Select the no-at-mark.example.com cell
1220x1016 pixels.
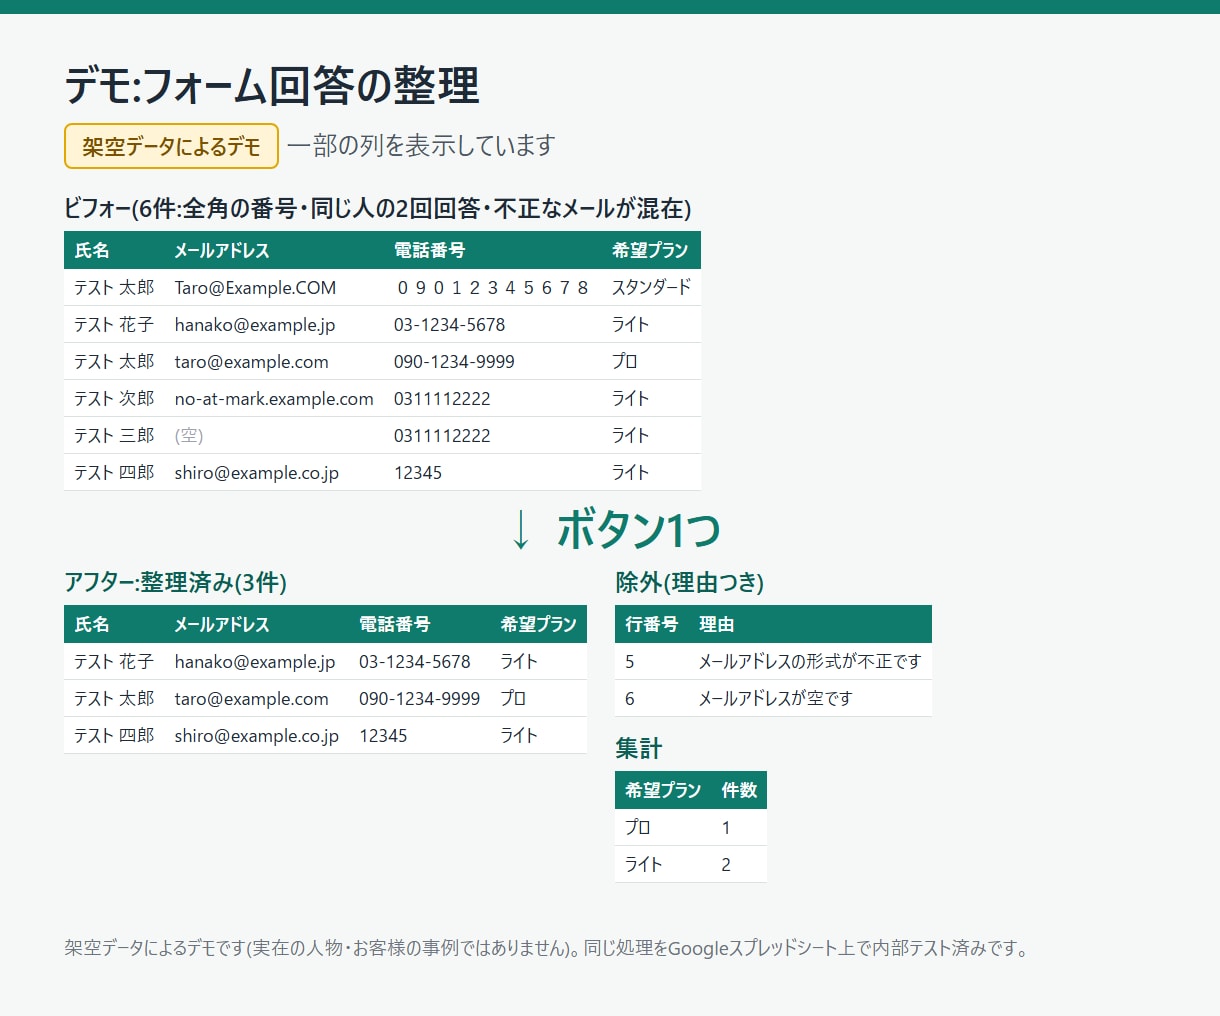coord(274,398)
